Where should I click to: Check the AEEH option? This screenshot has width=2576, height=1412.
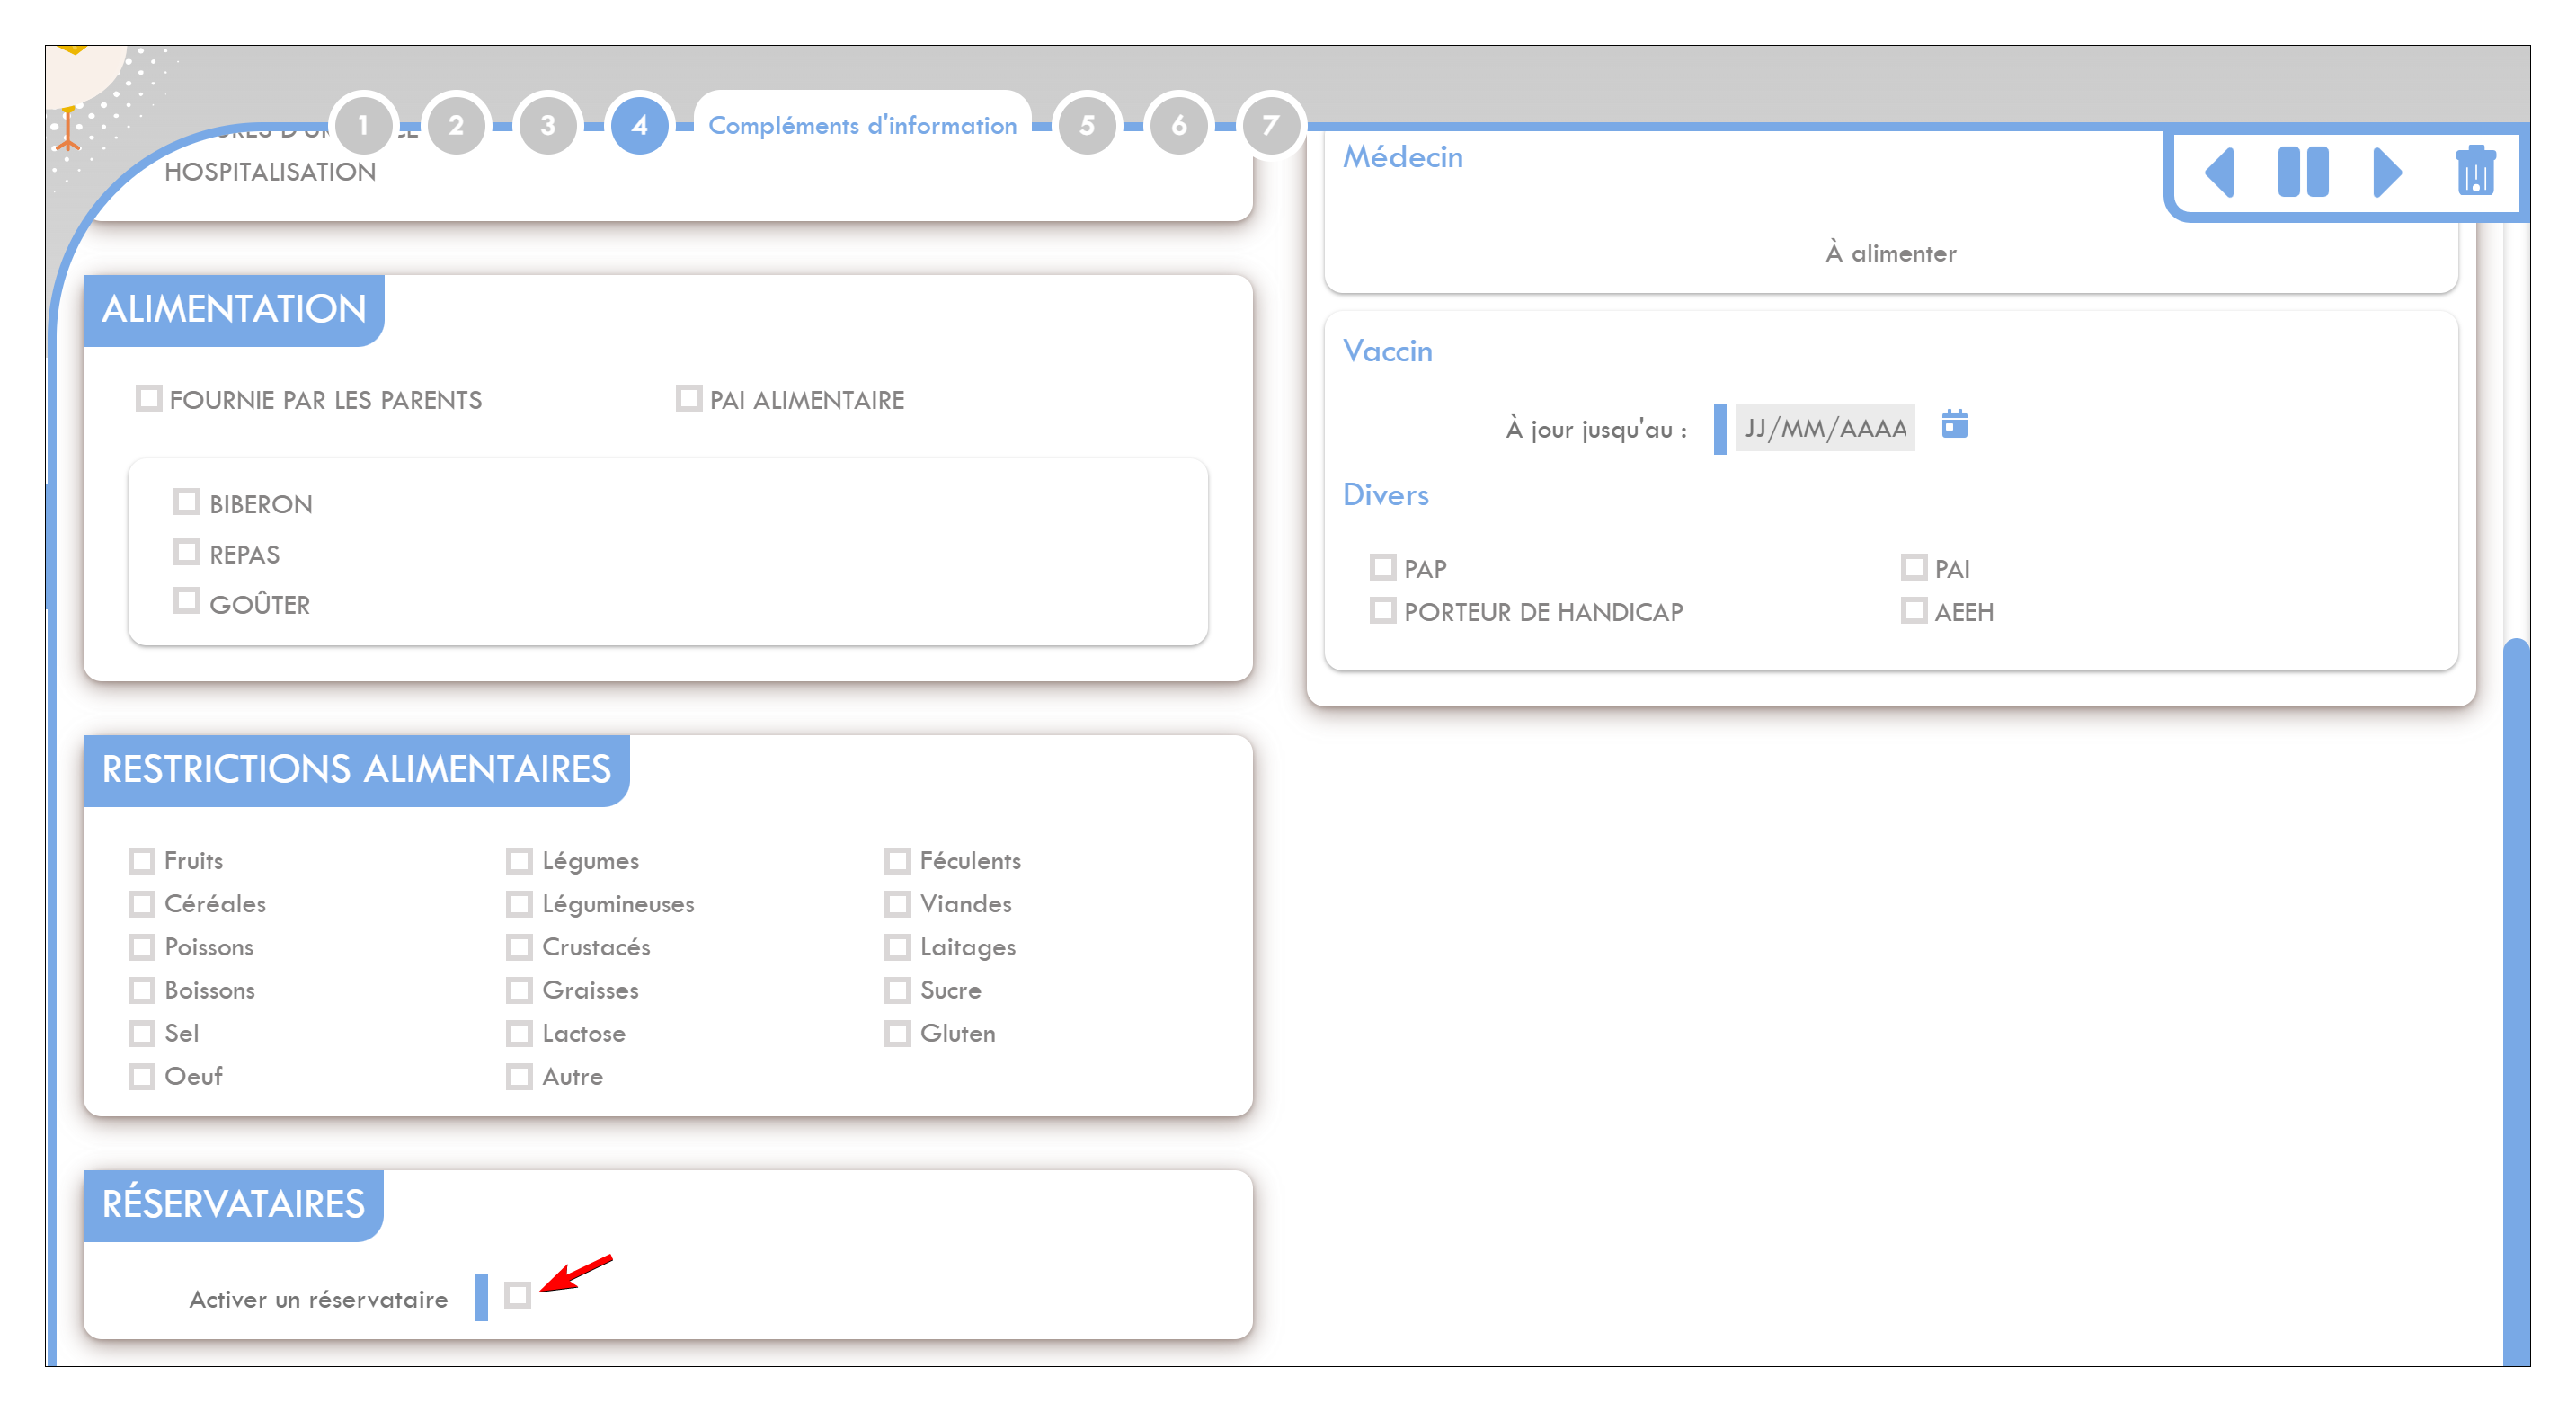[x=1914, y=610]
